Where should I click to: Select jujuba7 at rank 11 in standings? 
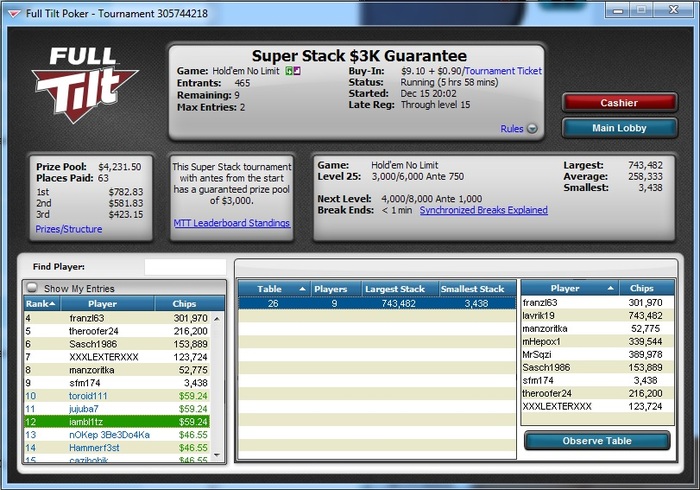tap(117, 409)
